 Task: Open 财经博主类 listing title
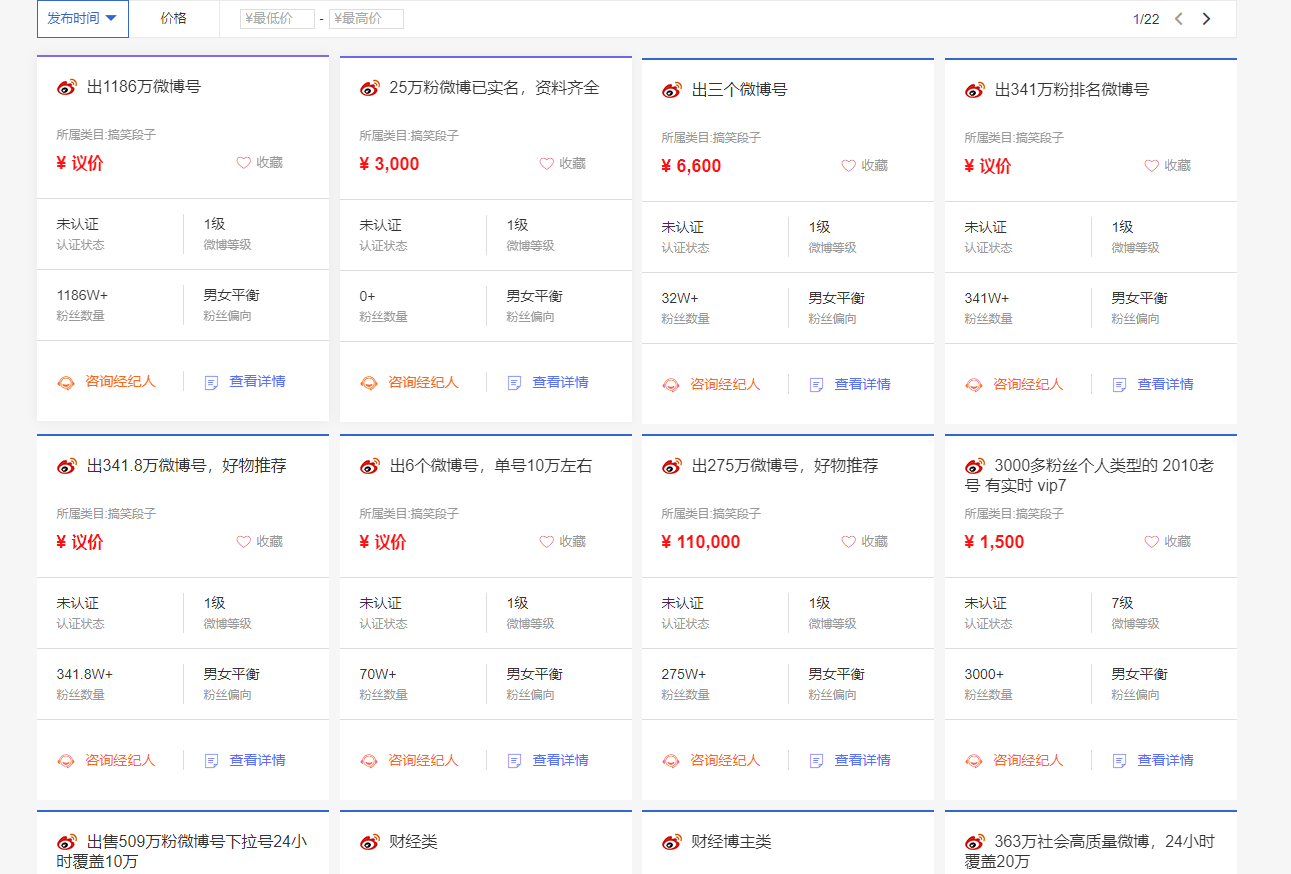[x=731, y=842]
